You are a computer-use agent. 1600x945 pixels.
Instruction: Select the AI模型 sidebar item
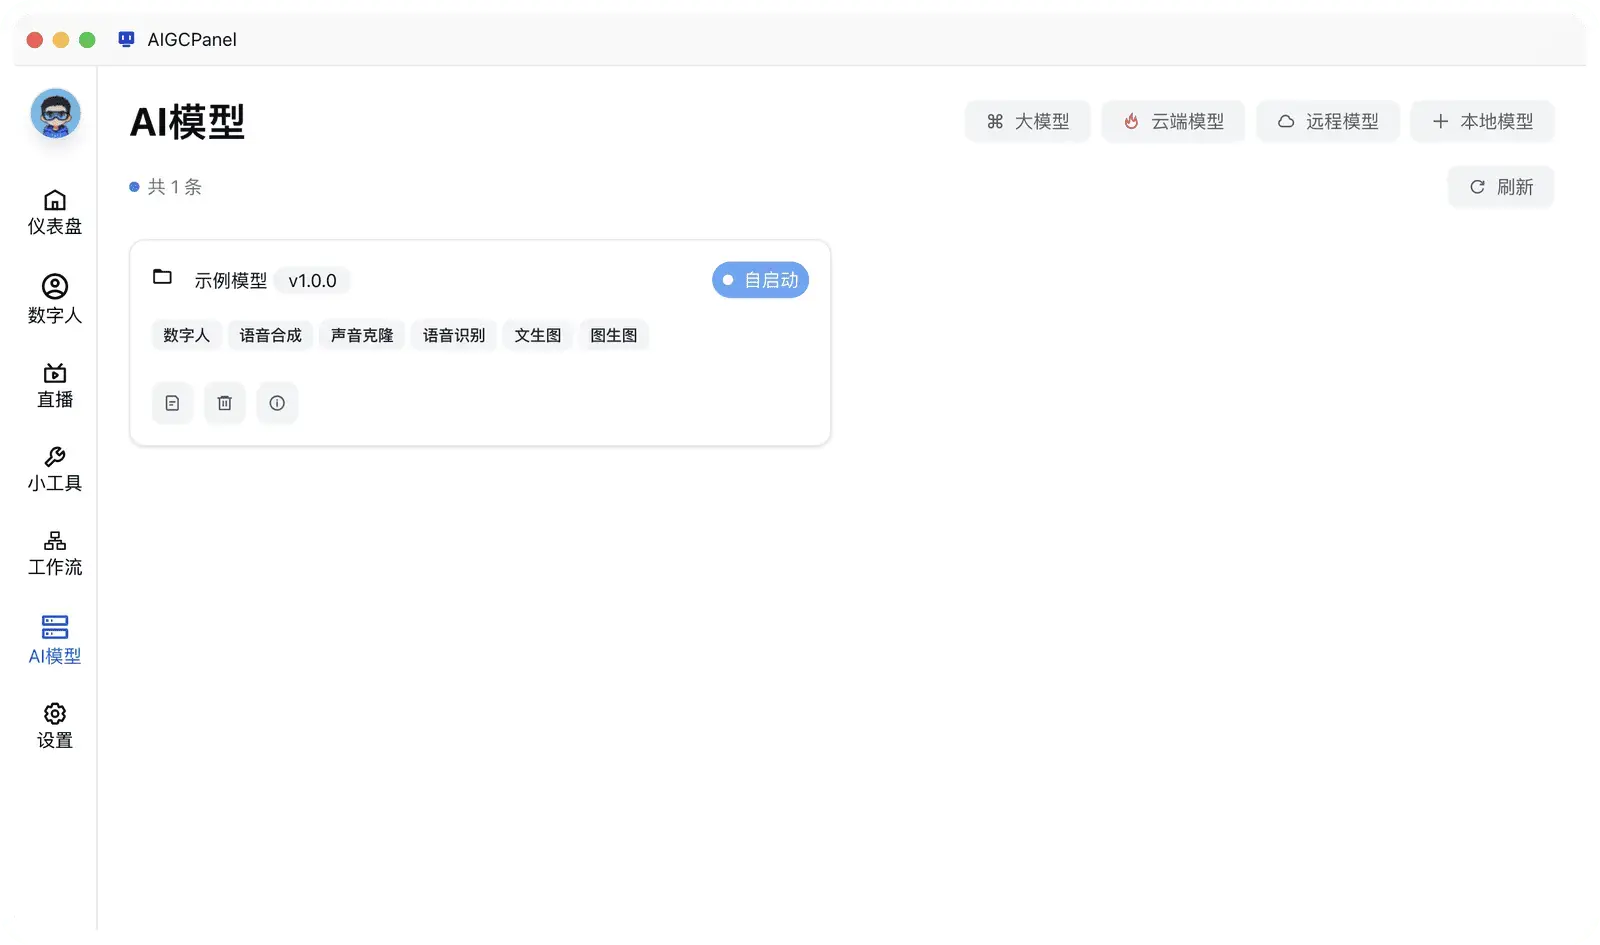[x=55, y=640]
